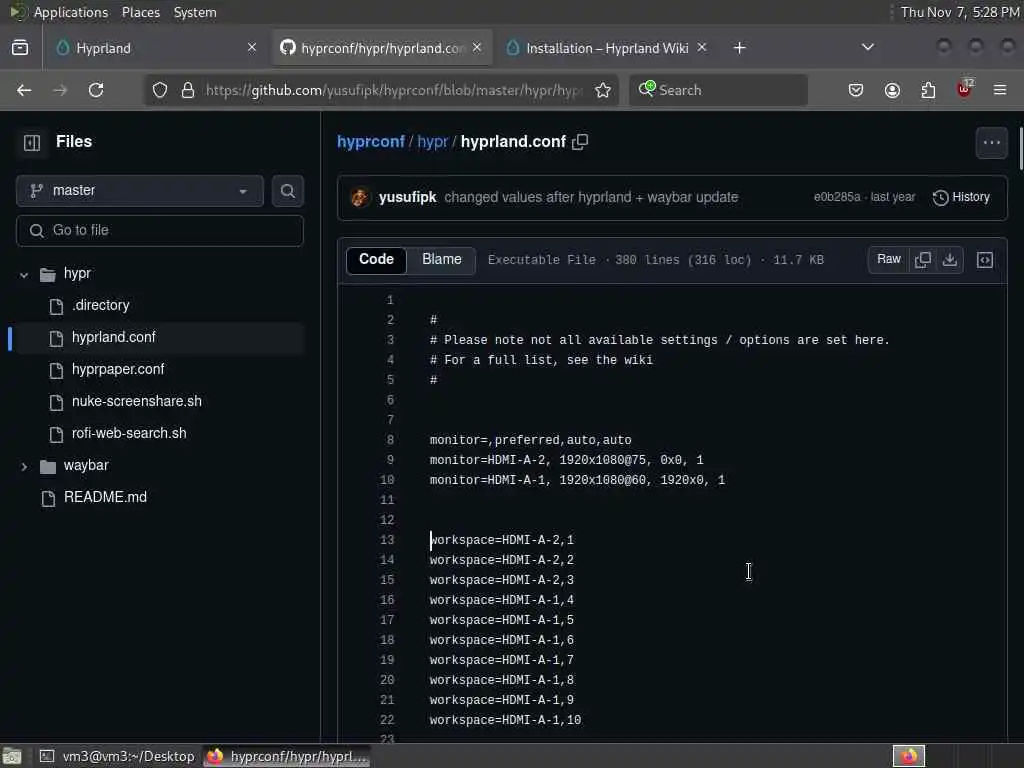Viewport: 1024px width, 768px height.
Task: Open README.md file
Action: pyautogui.click(x=105, y=498)
